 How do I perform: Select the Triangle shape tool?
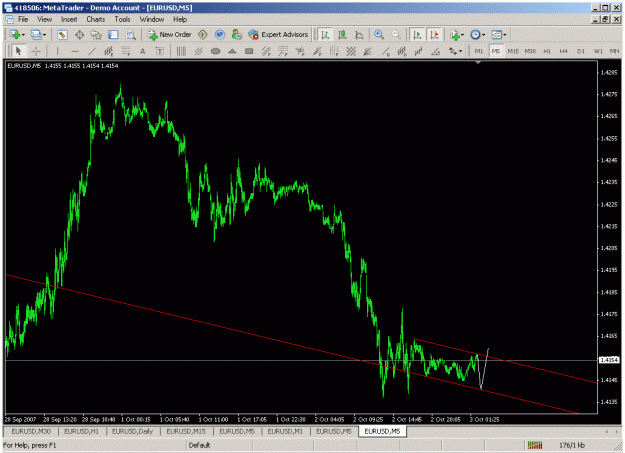click(x=232, y=51)
